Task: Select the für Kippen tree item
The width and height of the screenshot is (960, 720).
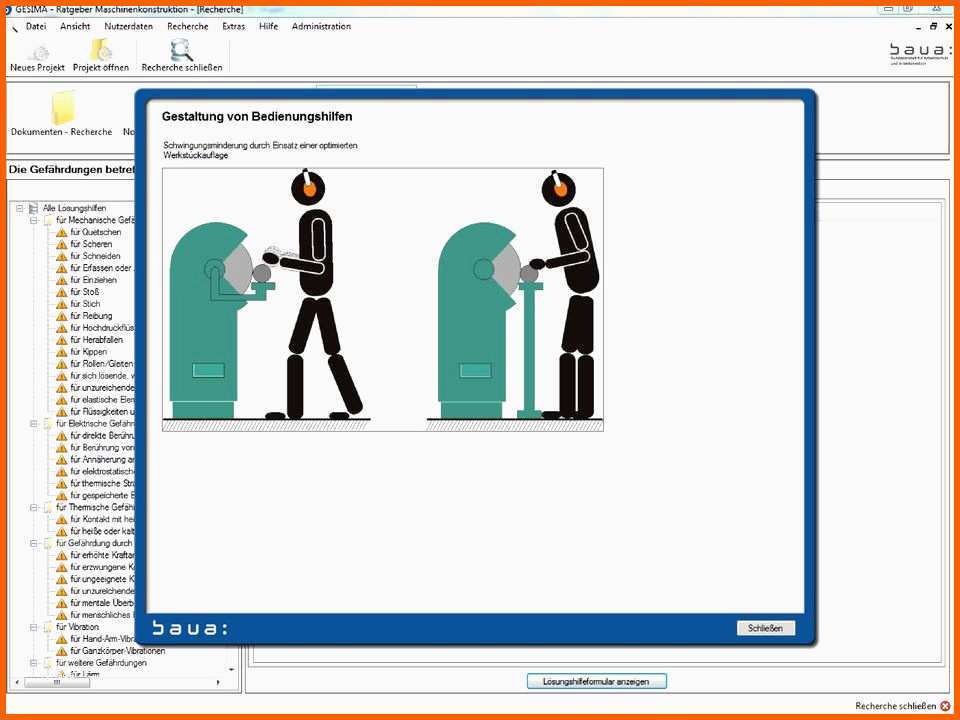Action: tap(89, 352)
